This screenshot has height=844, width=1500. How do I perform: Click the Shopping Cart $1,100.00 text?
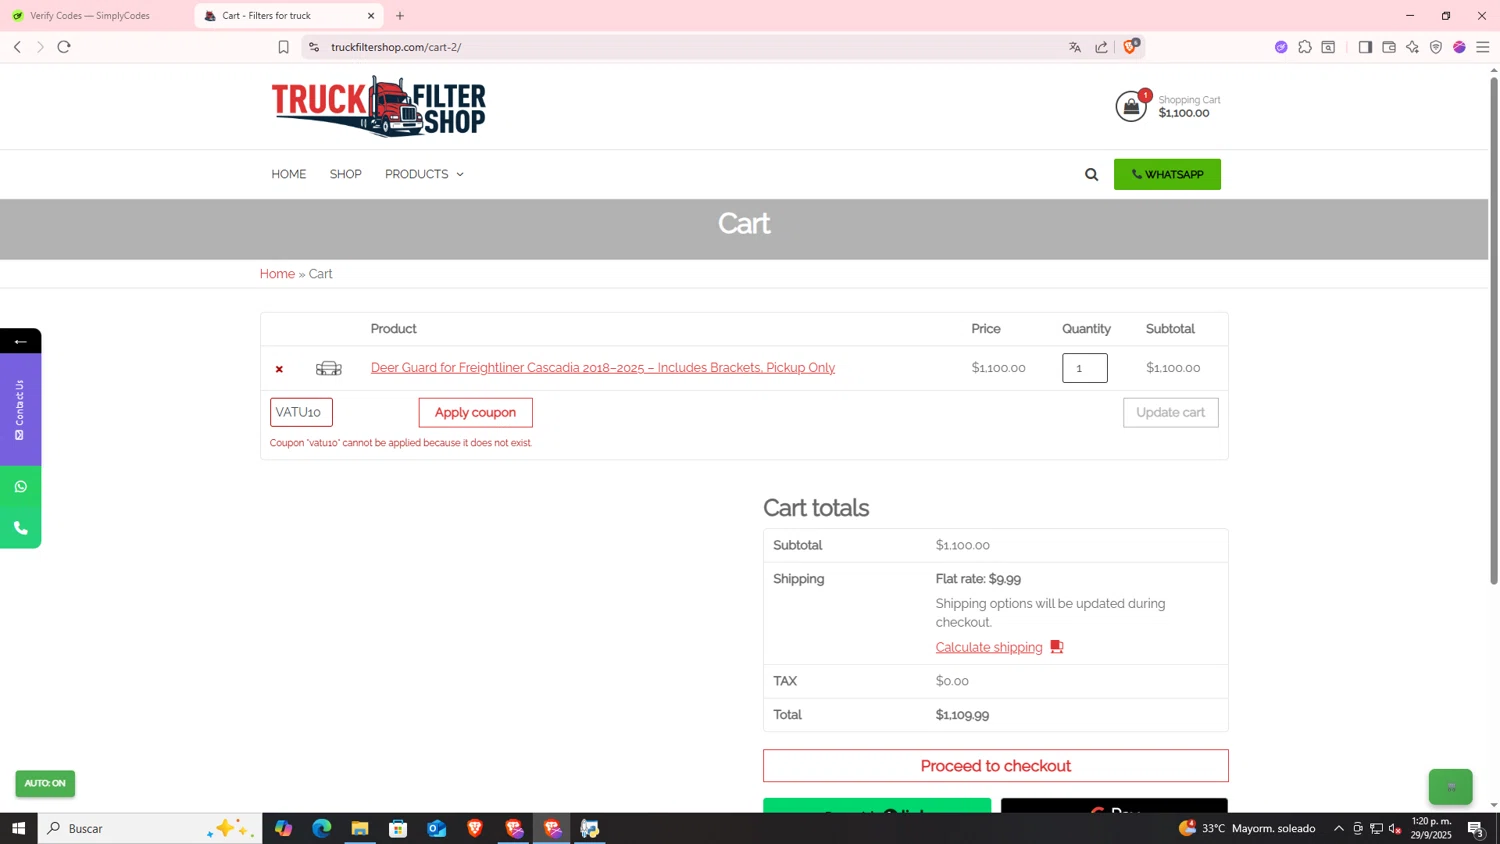click(x=1189, y=106)
